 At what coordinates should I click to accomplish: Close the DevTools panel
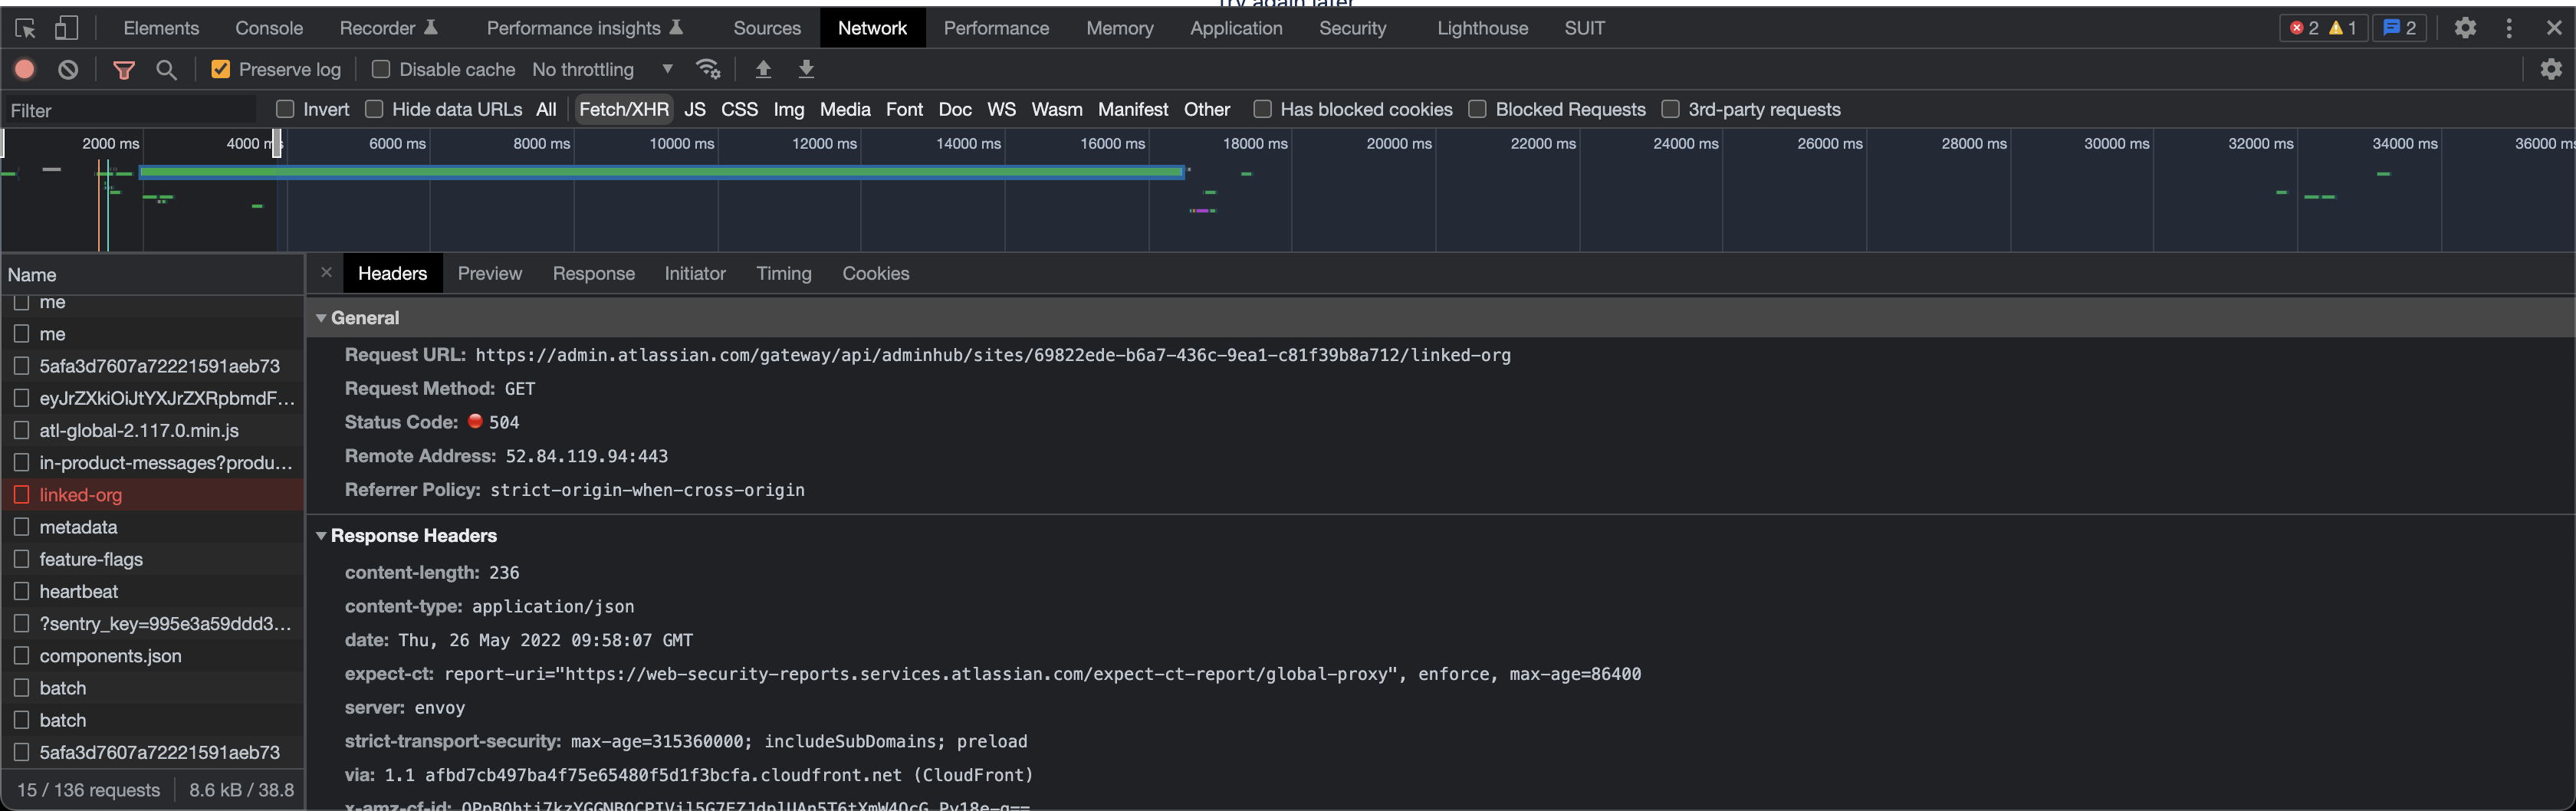pyautogui.click(x=2554, y=28)
